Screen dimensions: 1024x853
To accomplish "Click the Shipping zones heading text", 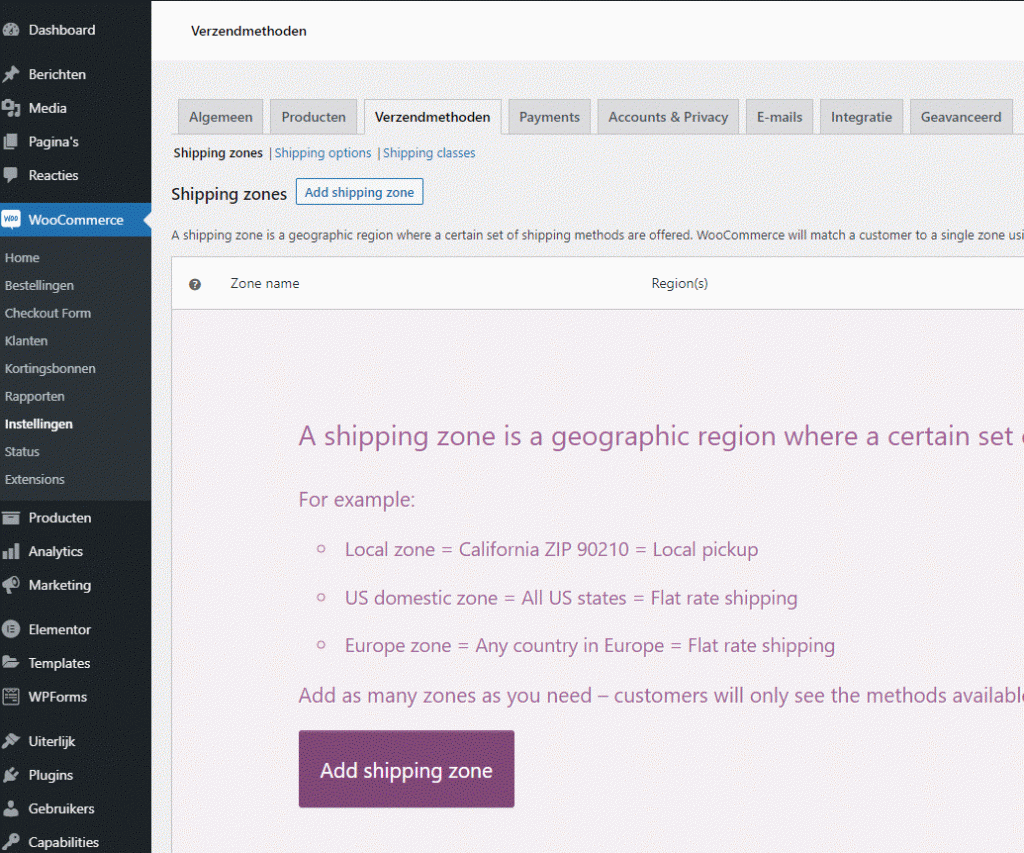I will pyautogui.click(x=229, y=194).
